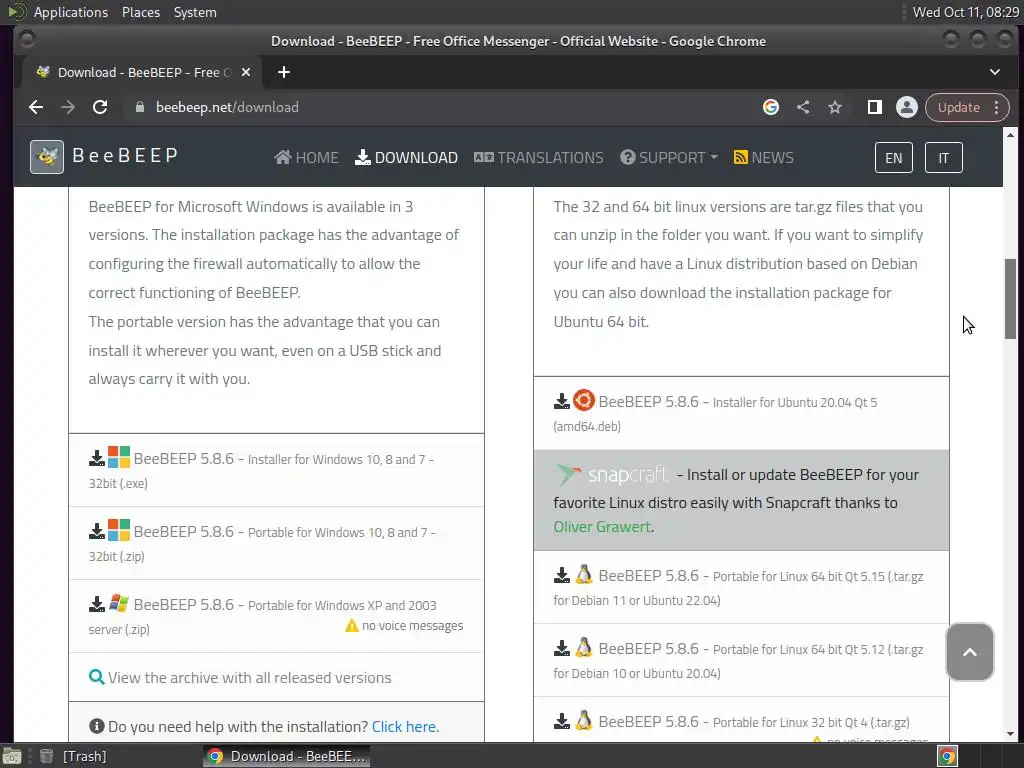Screen dimensions: 1024x768
Task: Open the Google icon in address bar
Action: [x=771, y=107]
